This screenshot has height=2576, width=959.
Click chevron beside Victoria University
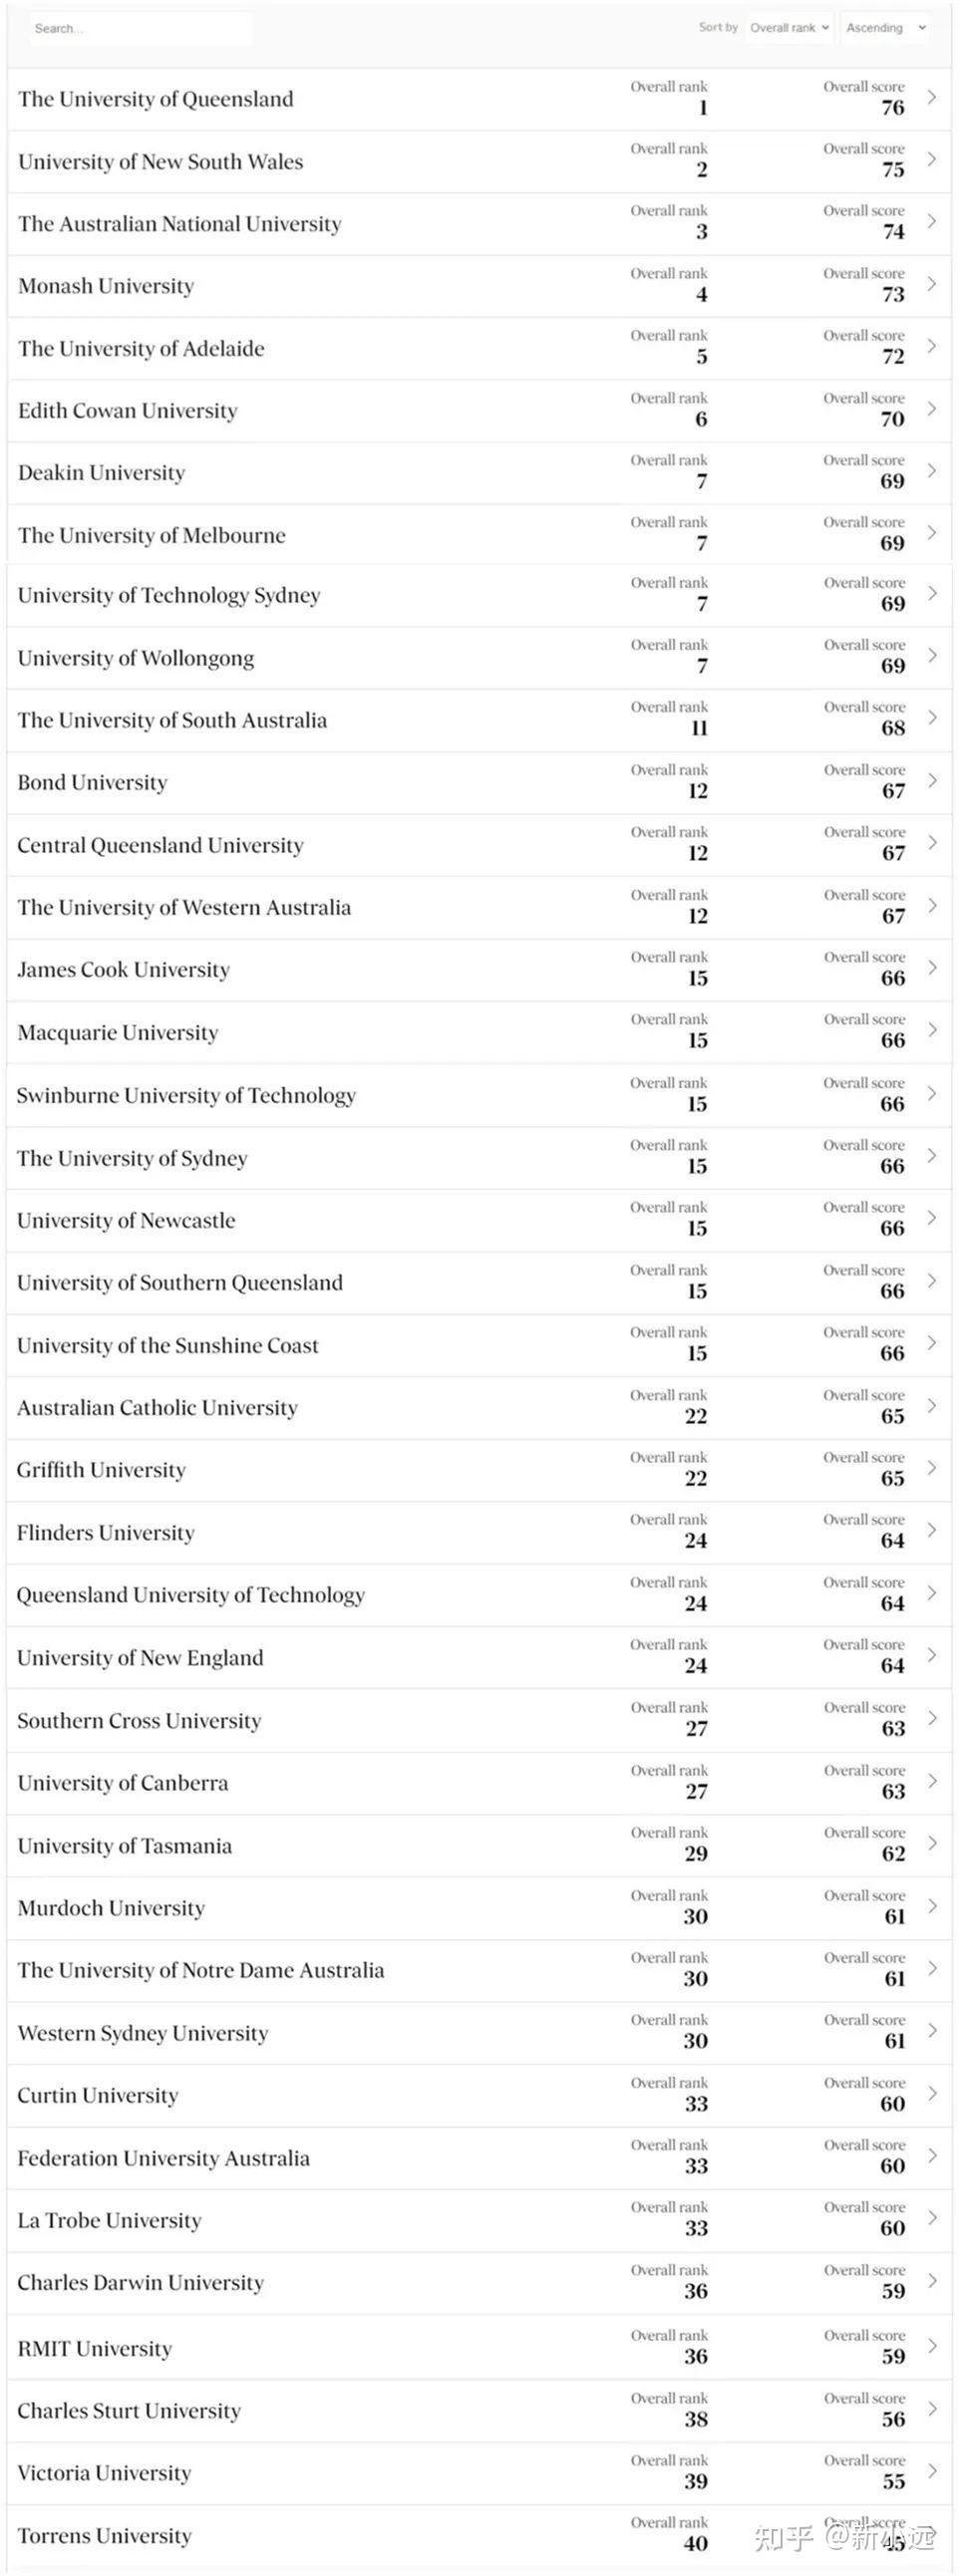click(x=932, y=2471)
